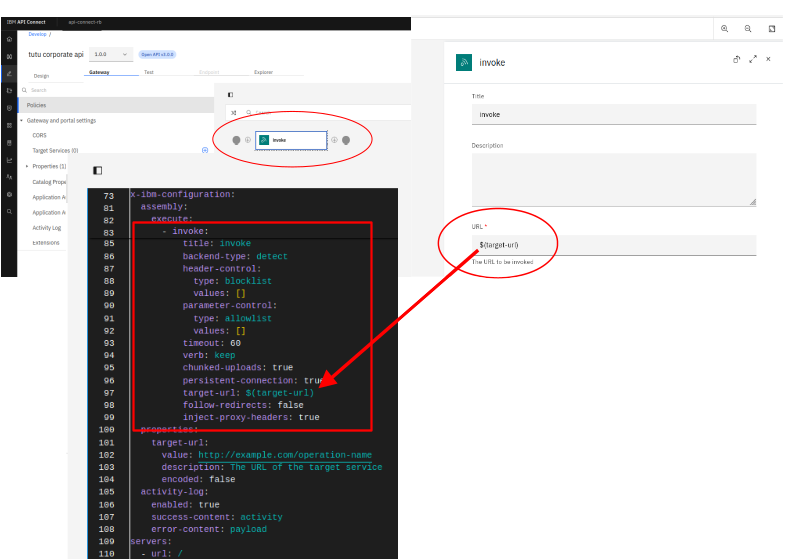
Task: Collapse Gateway and portal settings section
Action: tap(22, 120)
